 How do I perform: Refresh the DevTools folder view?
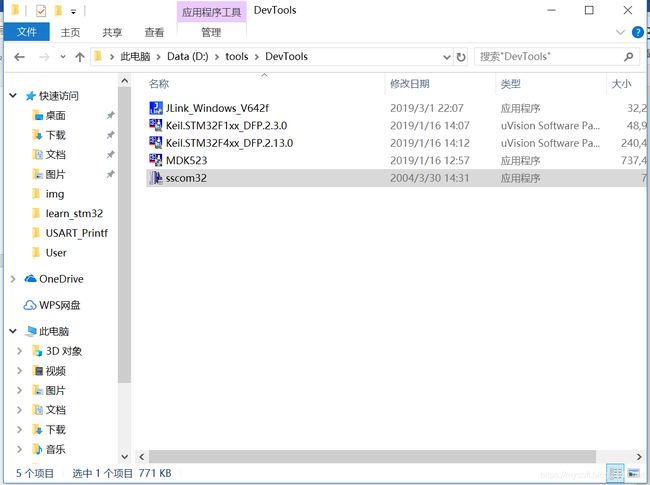pos(461,57)
